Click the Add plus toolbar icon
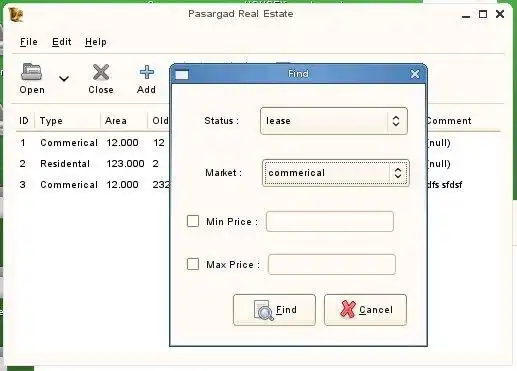 [x=147, y=72]
